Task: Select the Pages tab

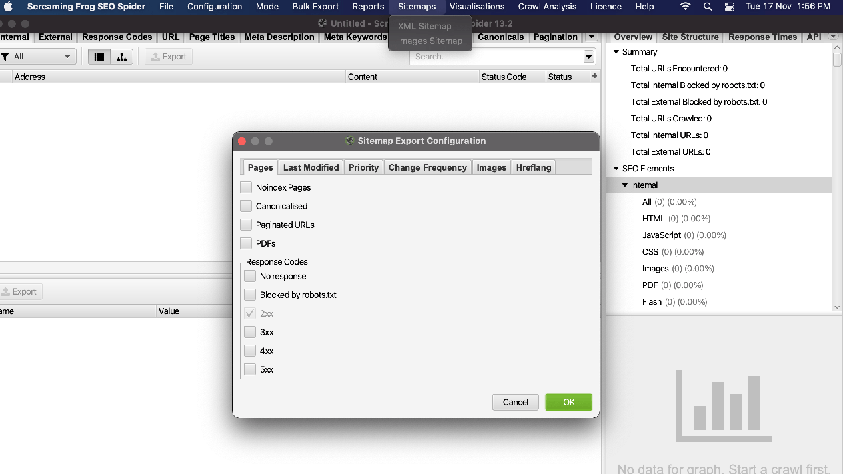Action: tap(260, 168)
